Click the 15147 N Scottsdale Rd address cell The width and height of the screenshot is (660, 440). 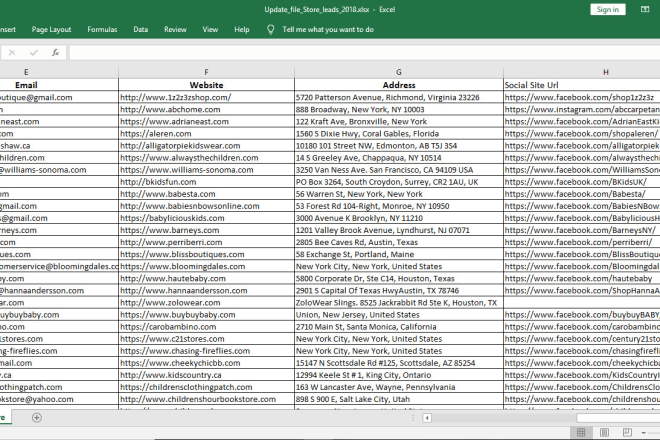[399, 363]
